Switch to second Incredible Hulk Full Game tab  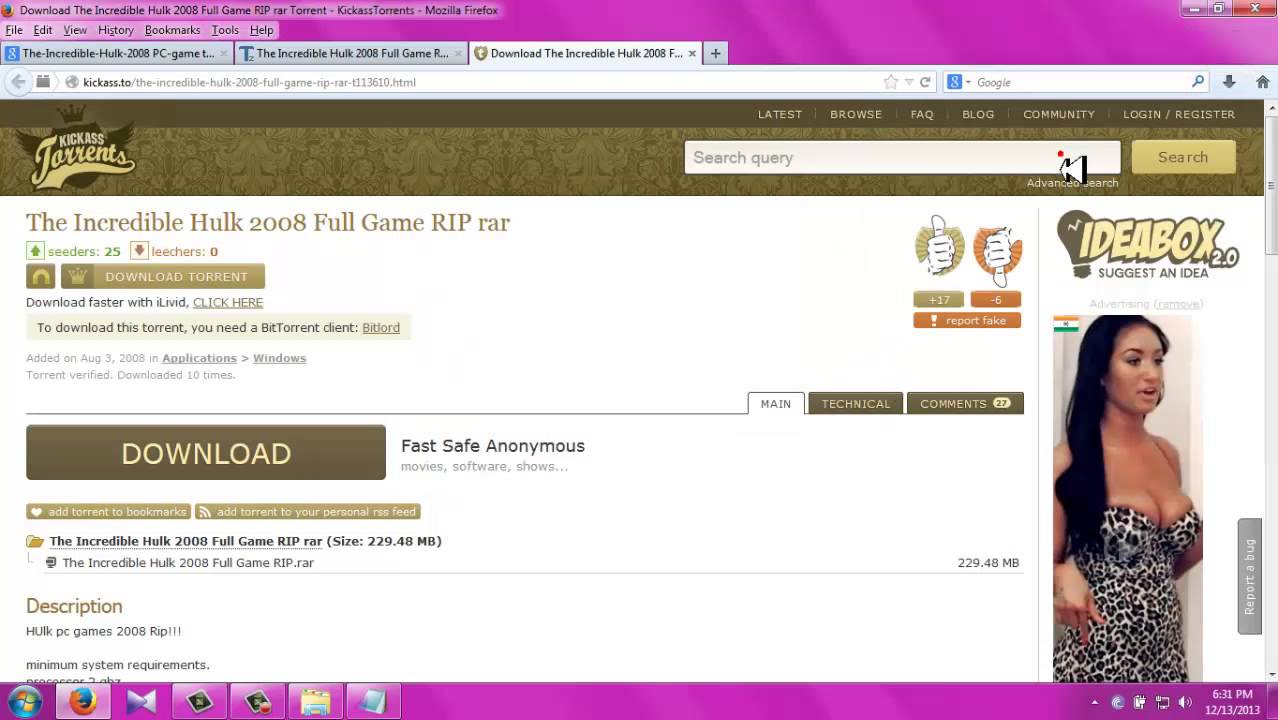(x=352, y=53)
